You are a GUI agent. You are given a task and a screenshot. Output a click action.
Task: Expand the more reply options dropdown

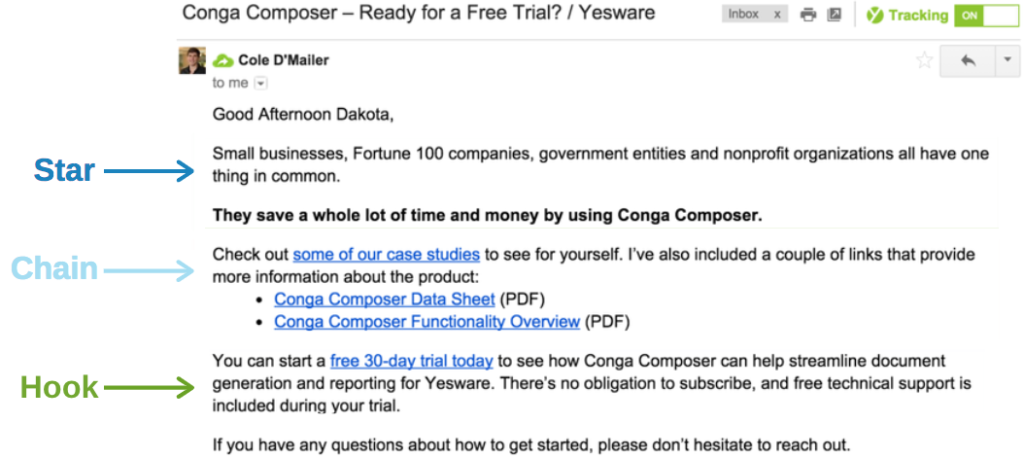click(x=1007, y=61)
